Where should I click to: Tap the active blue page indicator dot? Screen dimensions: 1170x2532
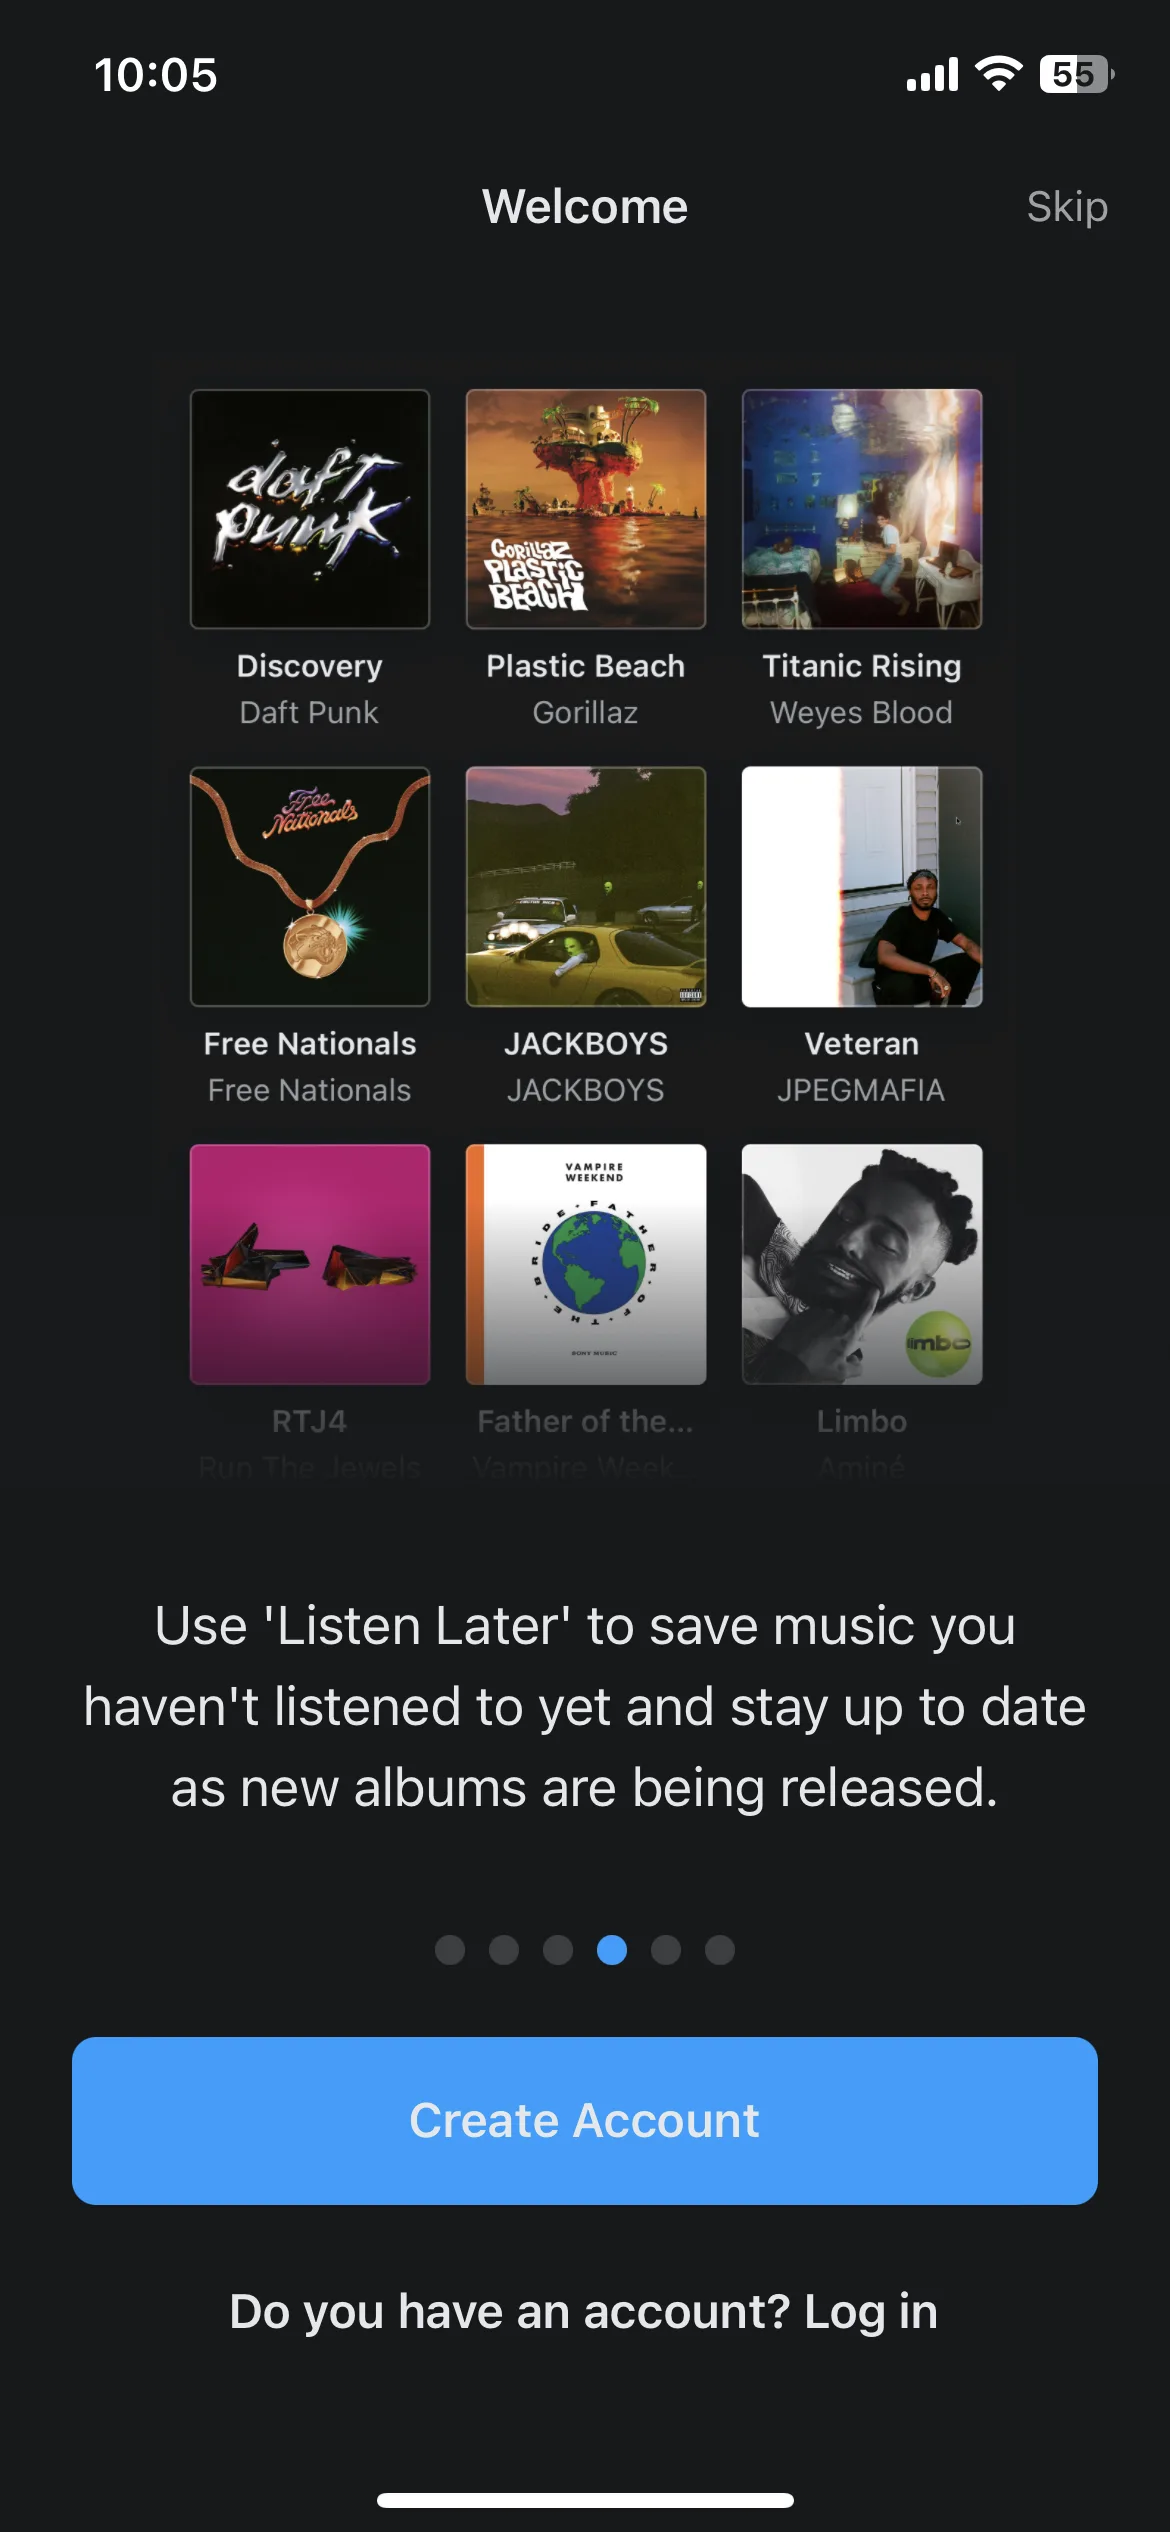(612, 1950)
